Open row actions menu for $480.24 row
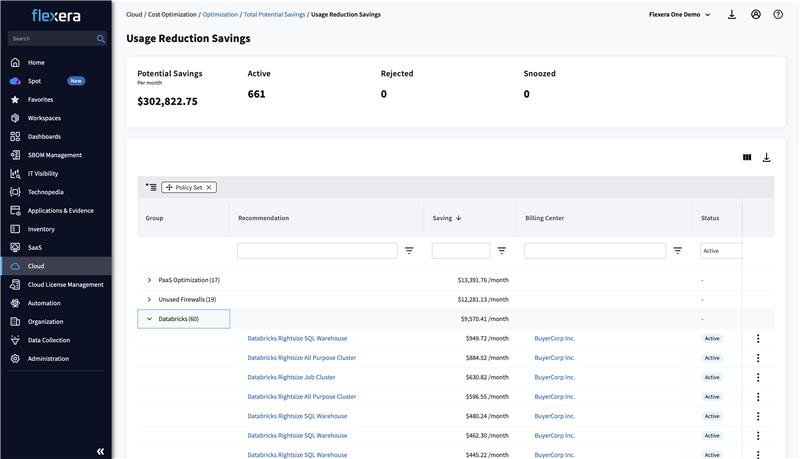This screenshot has height=459, width=800. [758, 416]
